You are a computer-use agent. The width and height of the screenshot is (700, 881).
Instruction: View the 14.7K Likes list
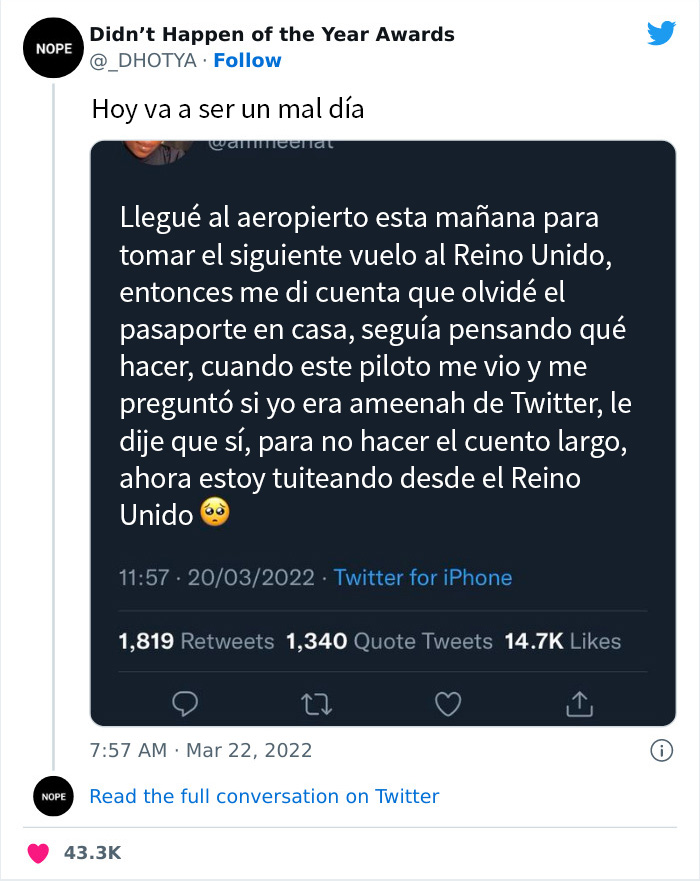(x=562, y=641)
